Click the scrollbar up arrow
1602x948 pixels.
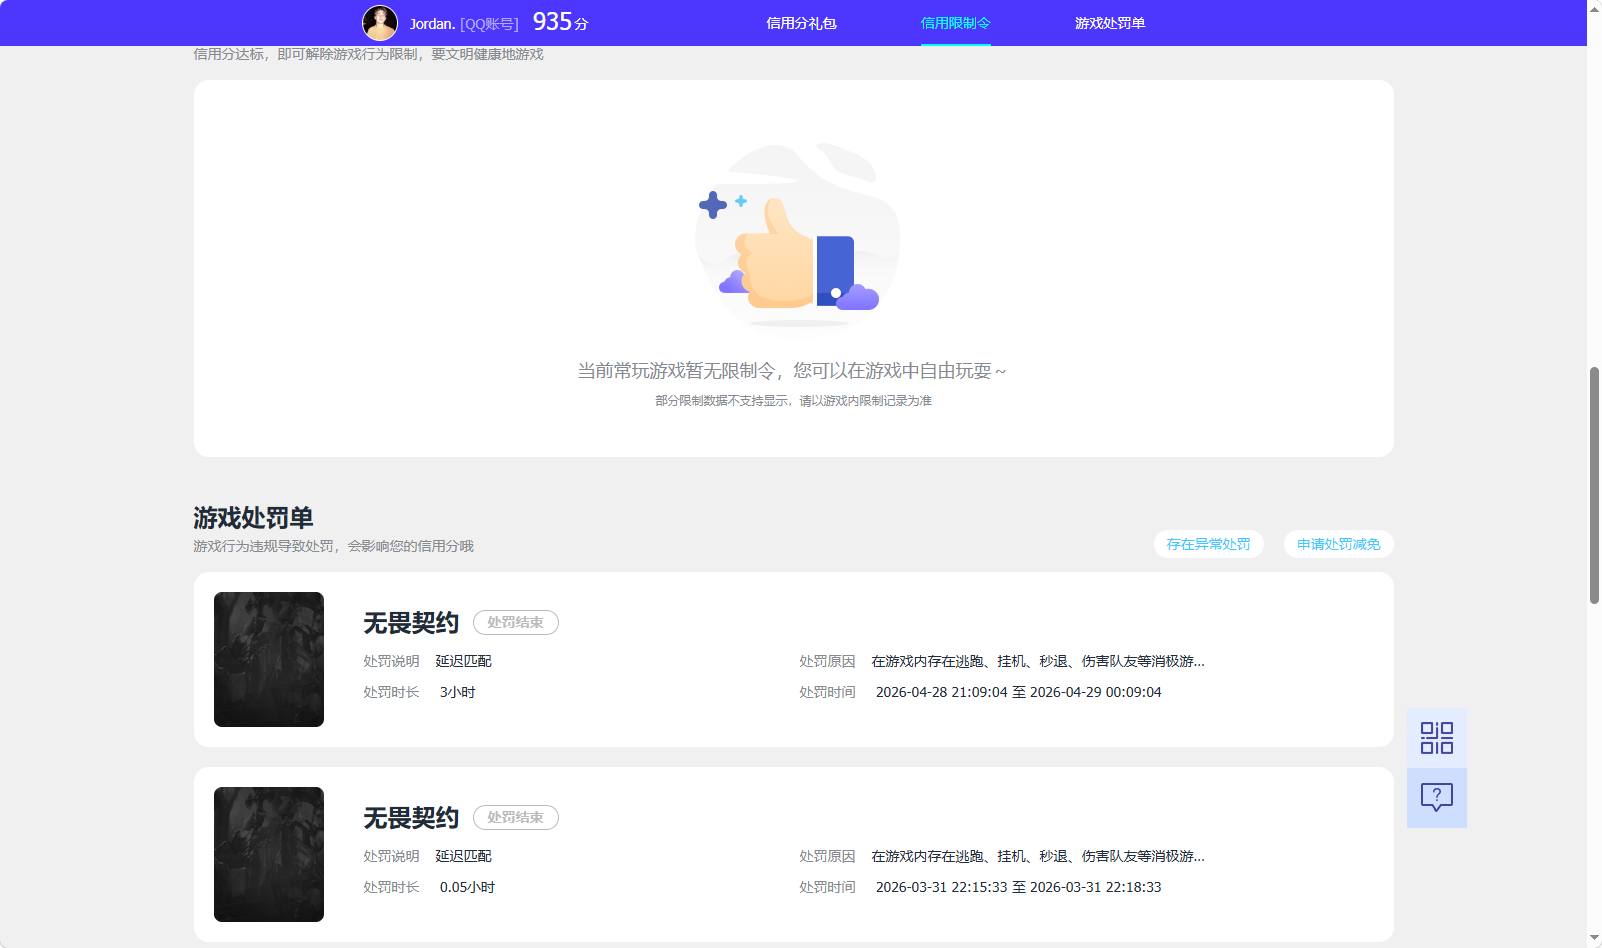pos(1594,8)
